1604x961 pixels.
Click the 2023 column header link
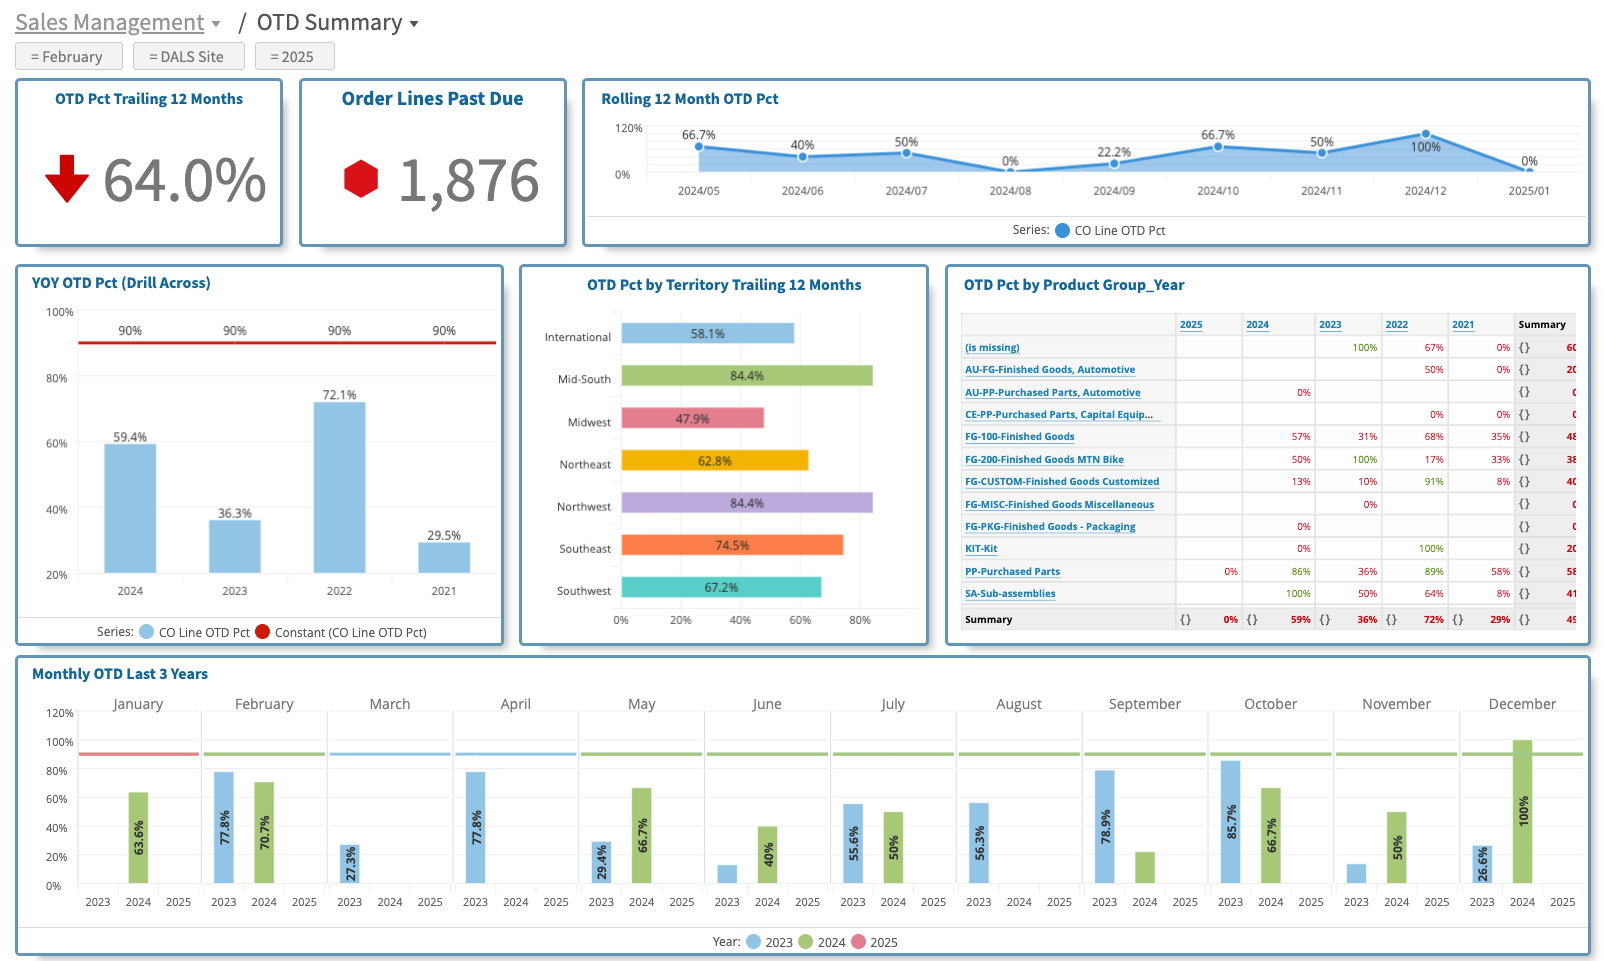1329,325
